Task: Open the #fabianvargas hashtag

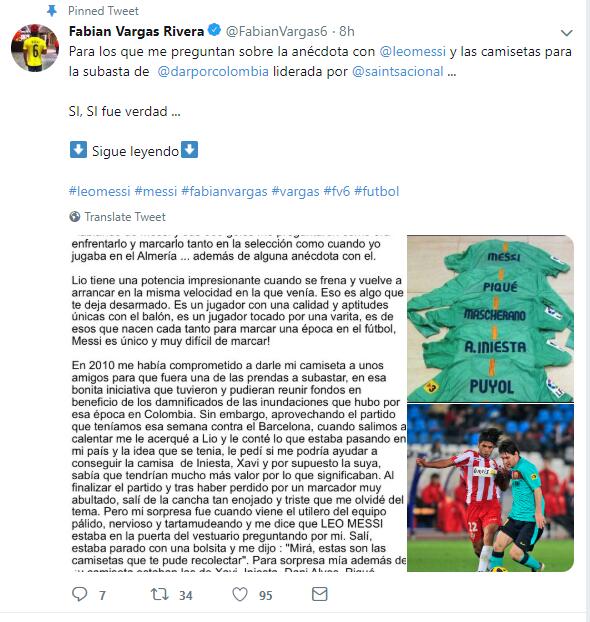Action: pos(224,191)
